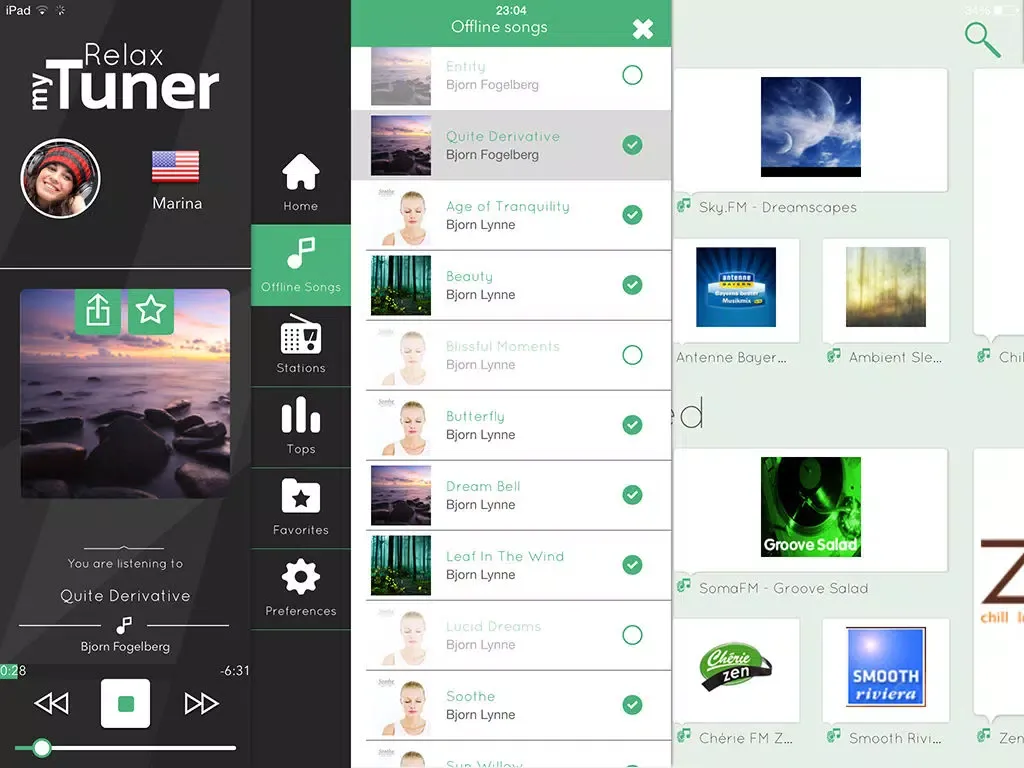The width and height of the screenshot is (1024, 768).
Task: Adjust the volume slider knob
Action: coord(42,748)
